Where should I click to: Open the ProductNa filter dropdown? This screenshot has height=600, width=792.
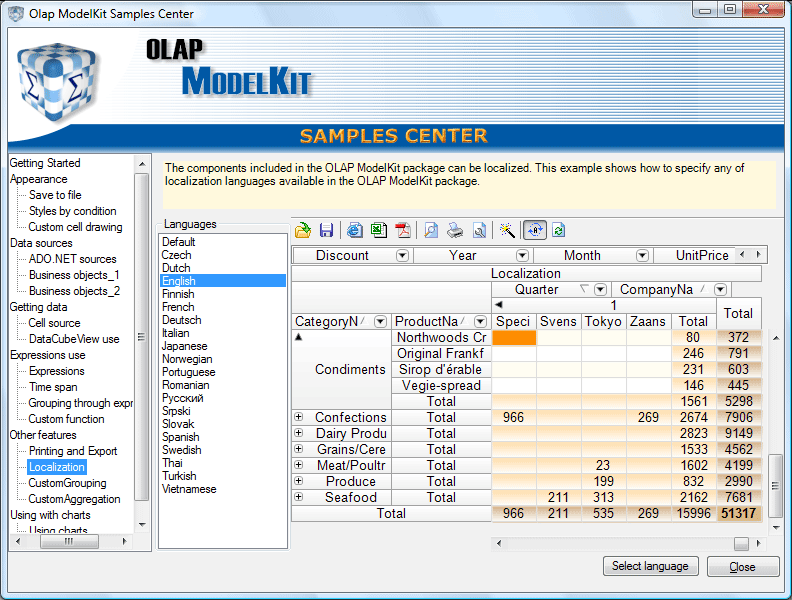[x=480, y=322]
